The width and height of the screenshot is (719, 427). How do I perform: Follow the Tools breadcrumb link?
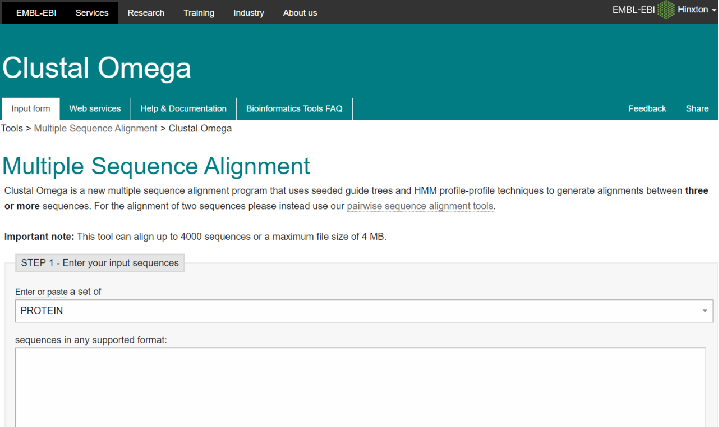coord(11,128)
